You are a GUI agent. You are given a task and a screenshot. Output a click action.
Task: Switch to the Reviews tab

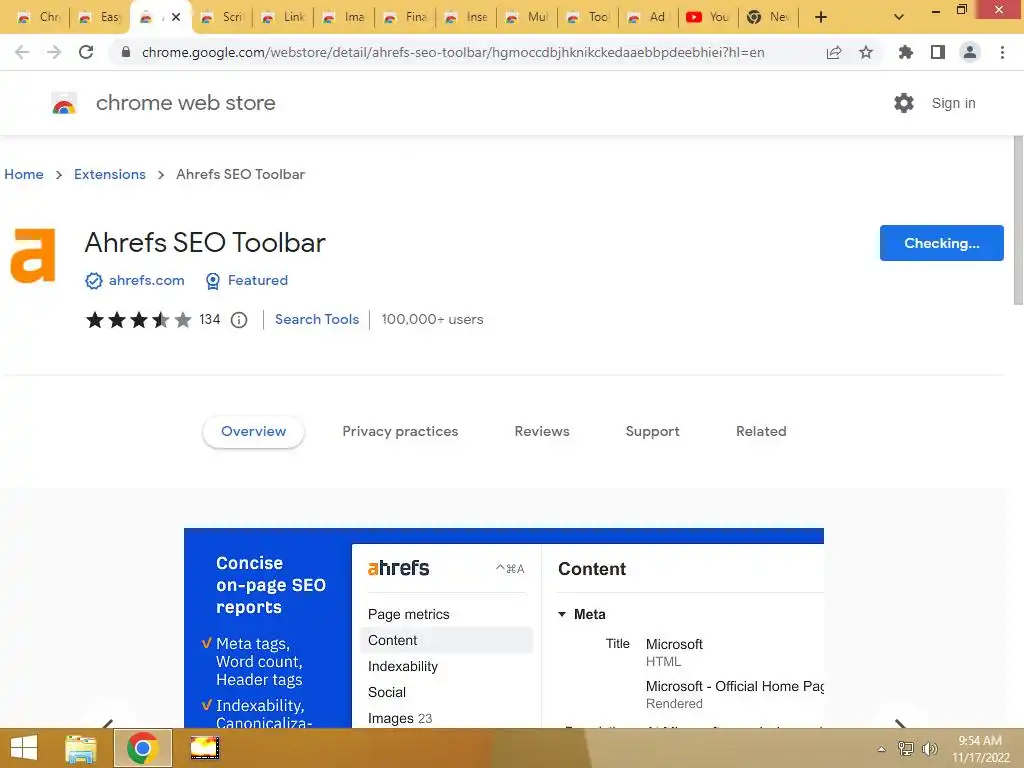(x=542, y=432)
